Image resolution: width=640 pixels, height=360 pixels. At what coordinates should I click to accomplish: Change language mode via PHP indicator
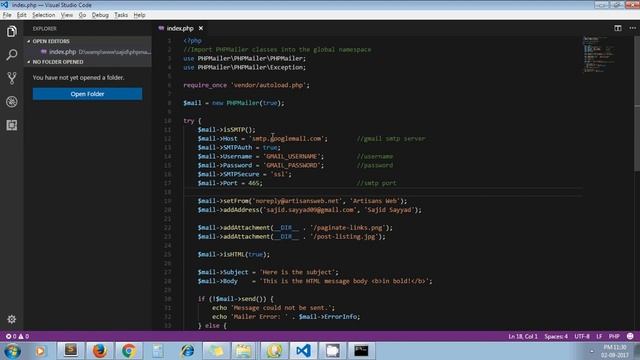pos(614,336)
